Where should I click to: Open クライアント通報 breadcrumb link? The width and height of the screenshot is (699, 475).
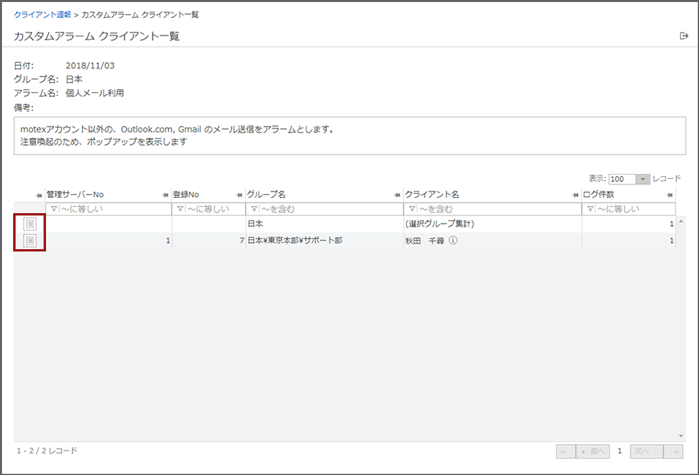pyautogui.click(x=42, y=16)
